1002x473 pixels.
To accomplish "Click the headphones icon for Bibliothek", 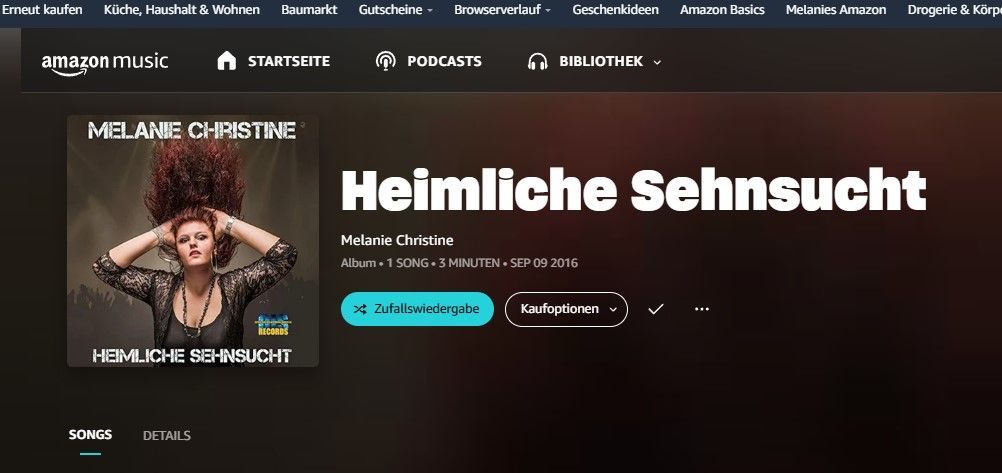I will click(537, 61).
